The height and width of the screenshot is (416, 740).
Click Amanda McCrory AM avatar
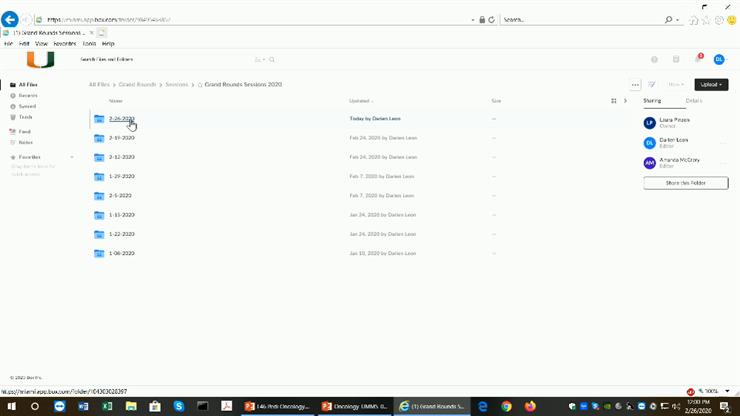click(649, 163)
